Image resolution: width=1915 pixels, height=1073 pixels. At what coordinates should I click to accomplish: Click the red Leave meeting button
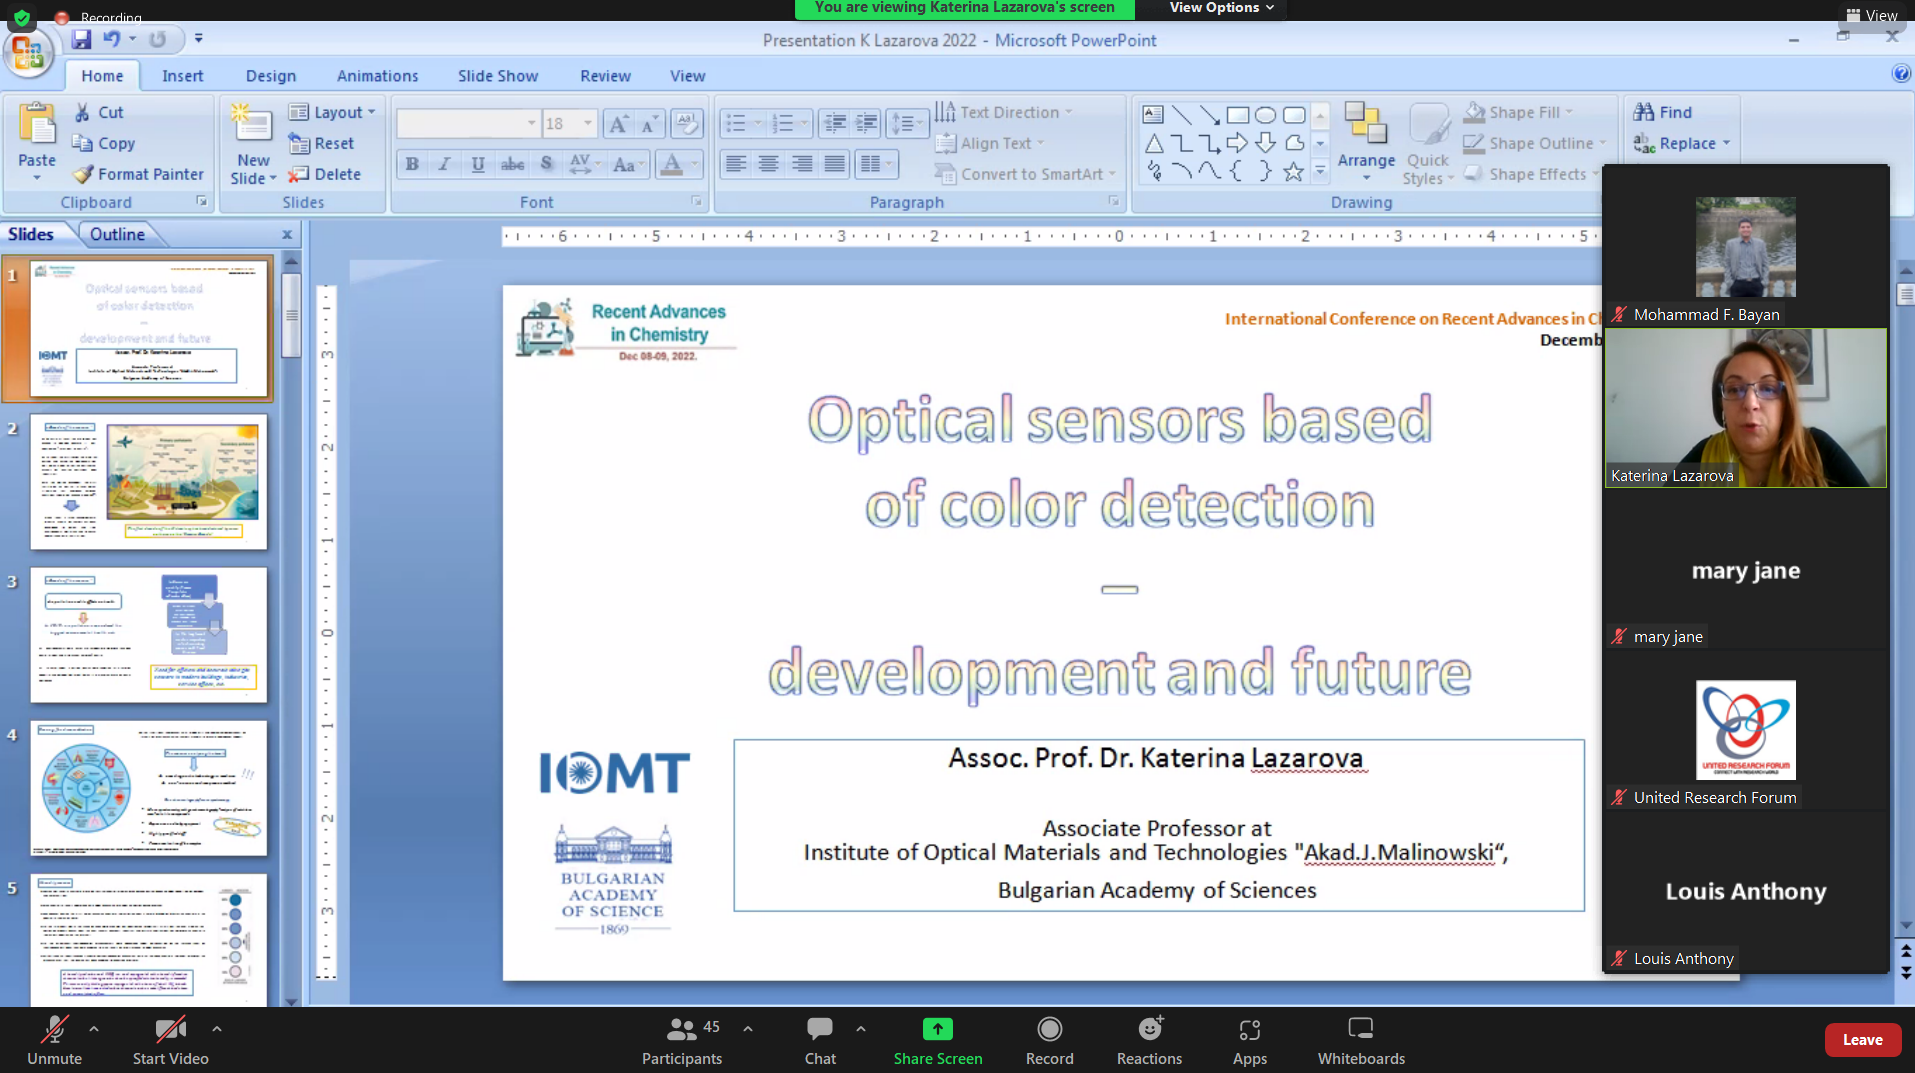pos(1861,1039)
